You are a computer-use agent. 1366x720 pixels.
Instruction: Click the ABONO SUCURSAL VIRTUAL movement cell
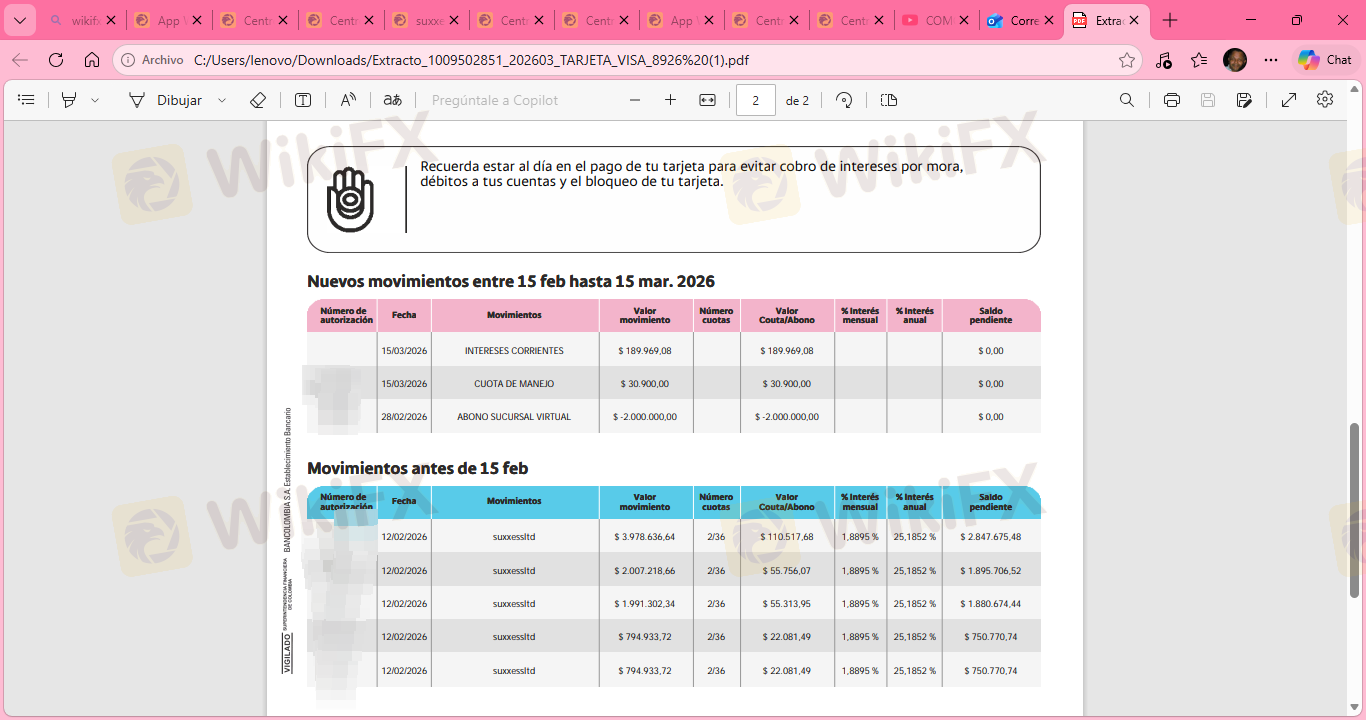(514, 417)
